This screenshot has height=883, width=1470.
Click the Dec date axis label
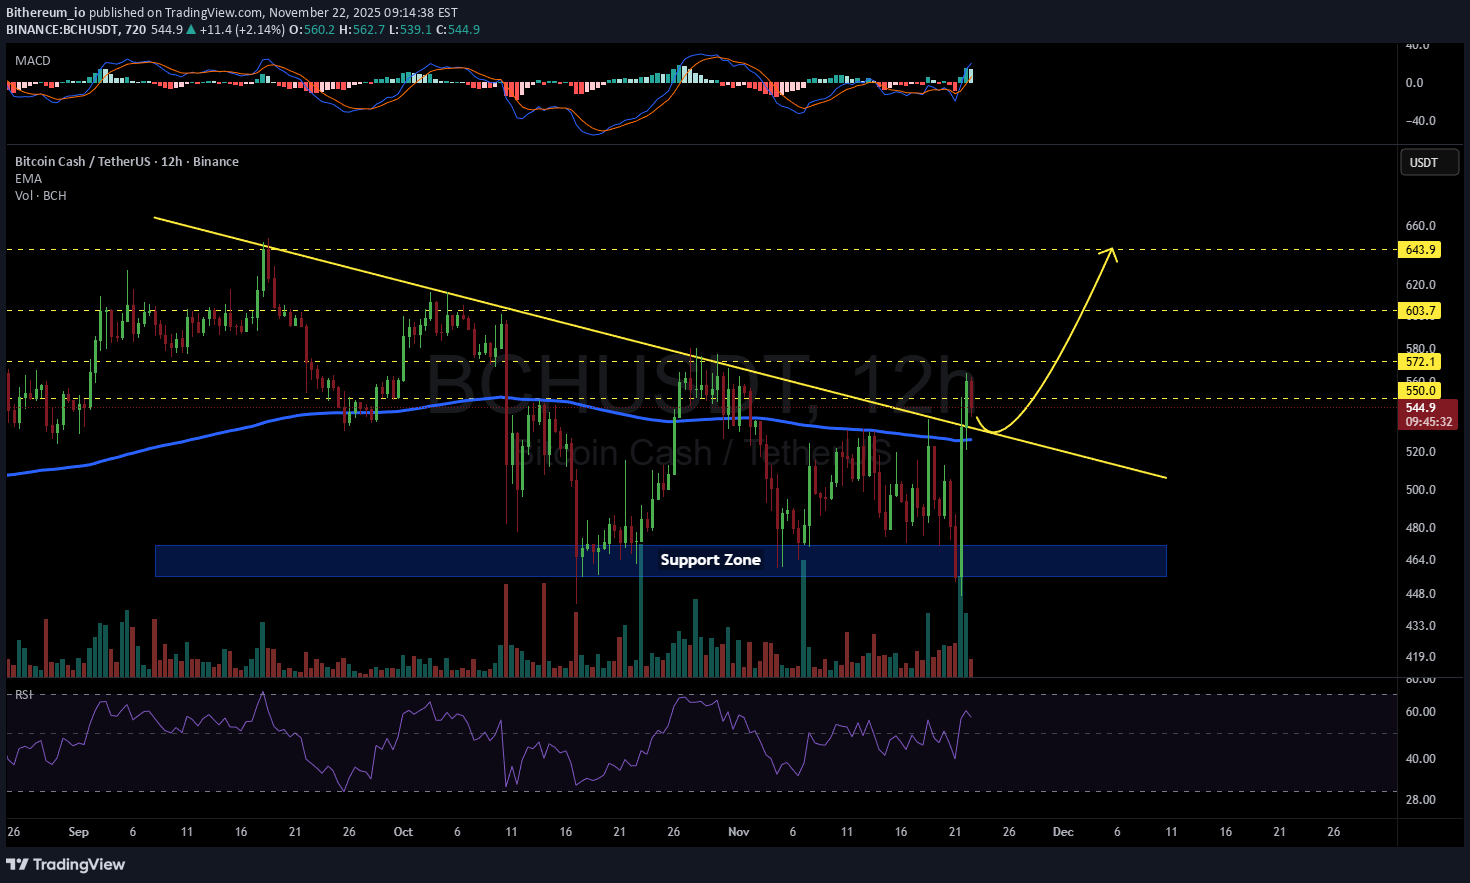(1063, 832)
